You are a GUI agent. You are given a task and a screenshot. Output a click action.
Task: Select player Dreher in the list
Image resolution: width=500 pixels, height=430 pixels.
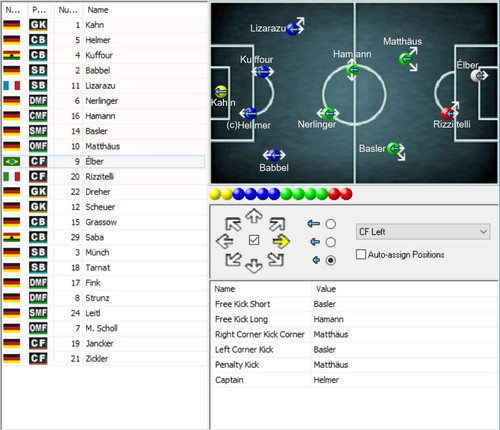(x=103, y=192)
